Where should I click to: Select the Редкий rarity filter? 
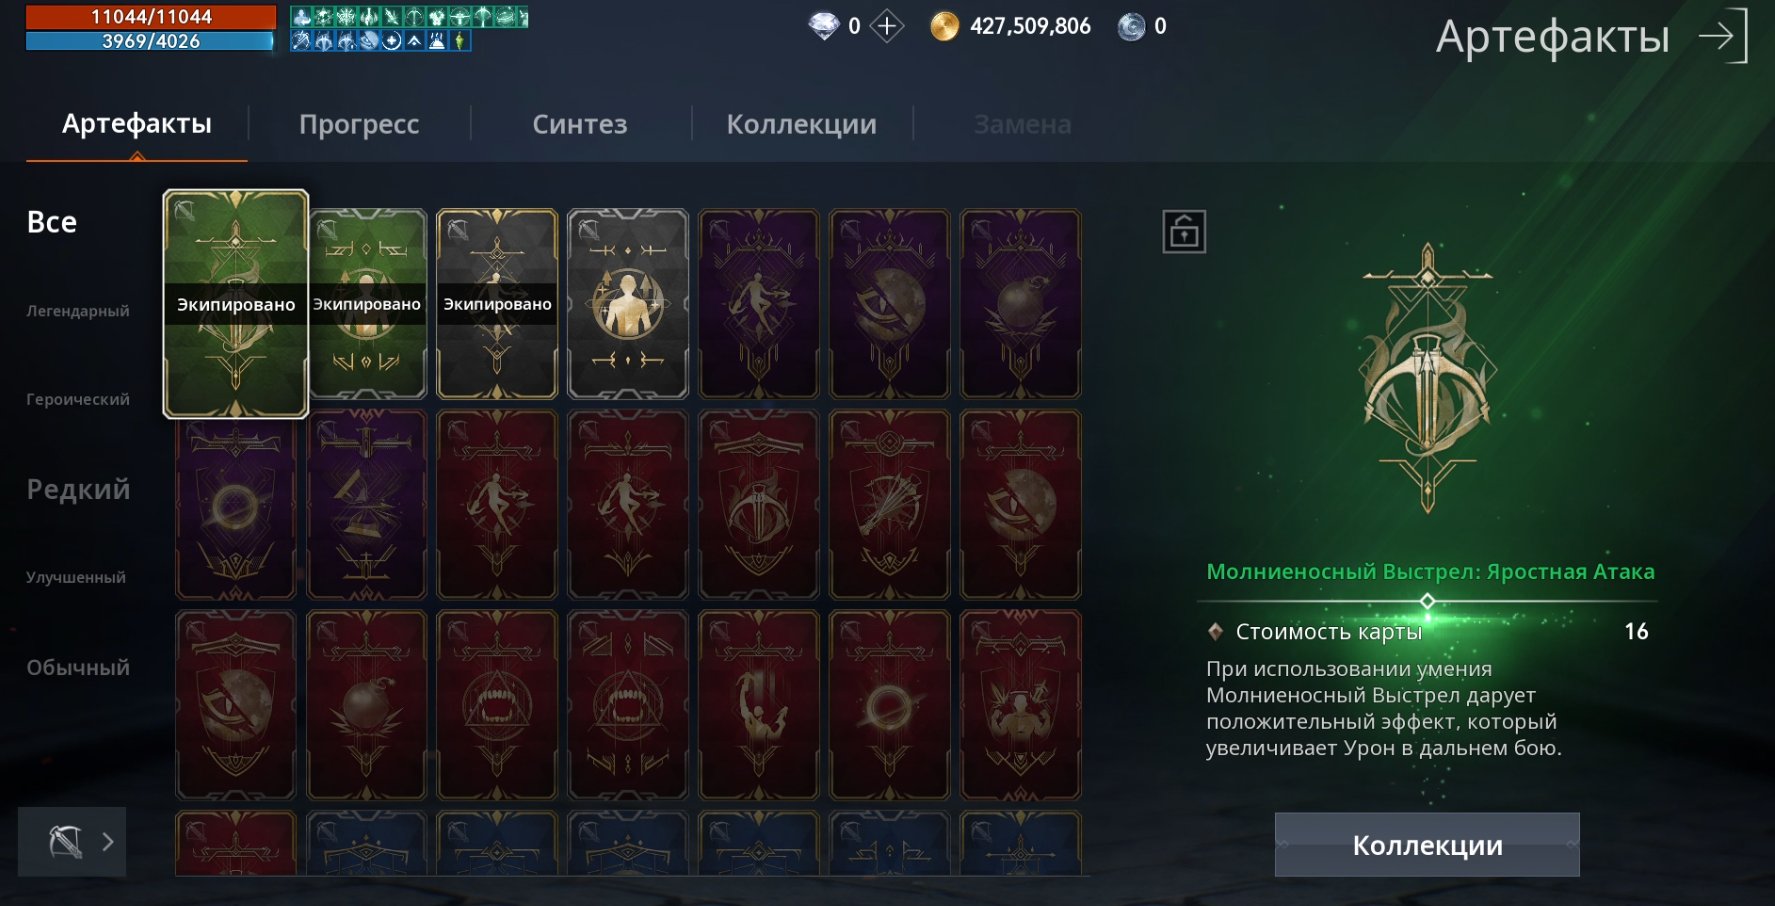coord(78,489)
